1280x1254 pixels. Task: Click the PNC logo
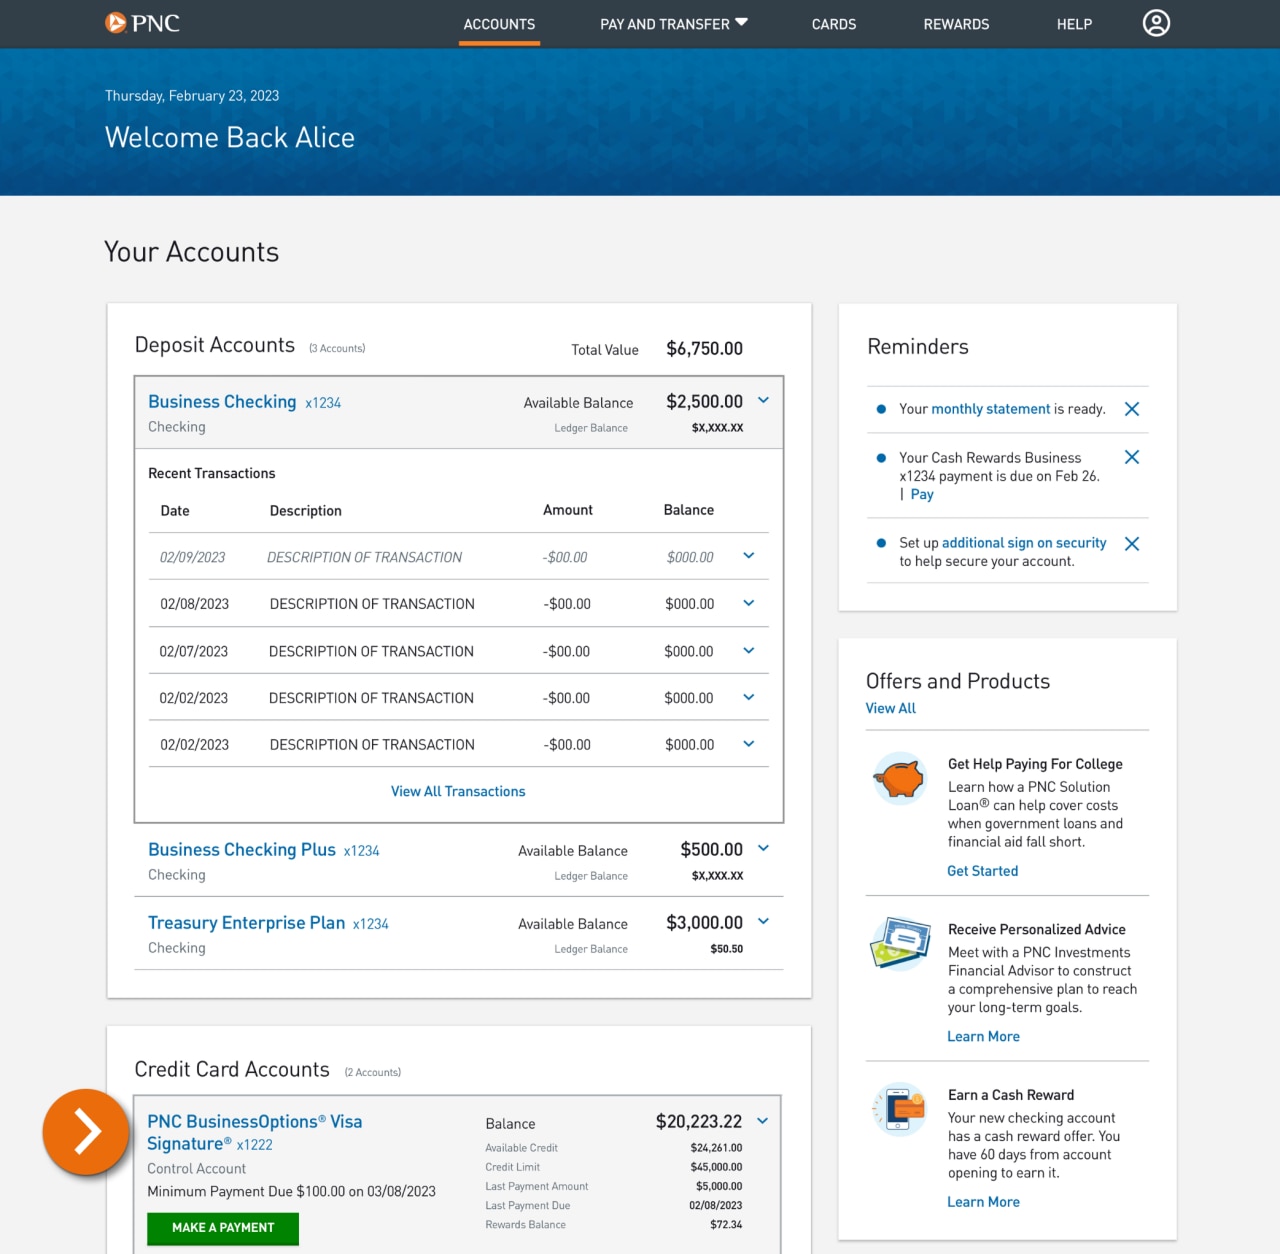(142, 23)
